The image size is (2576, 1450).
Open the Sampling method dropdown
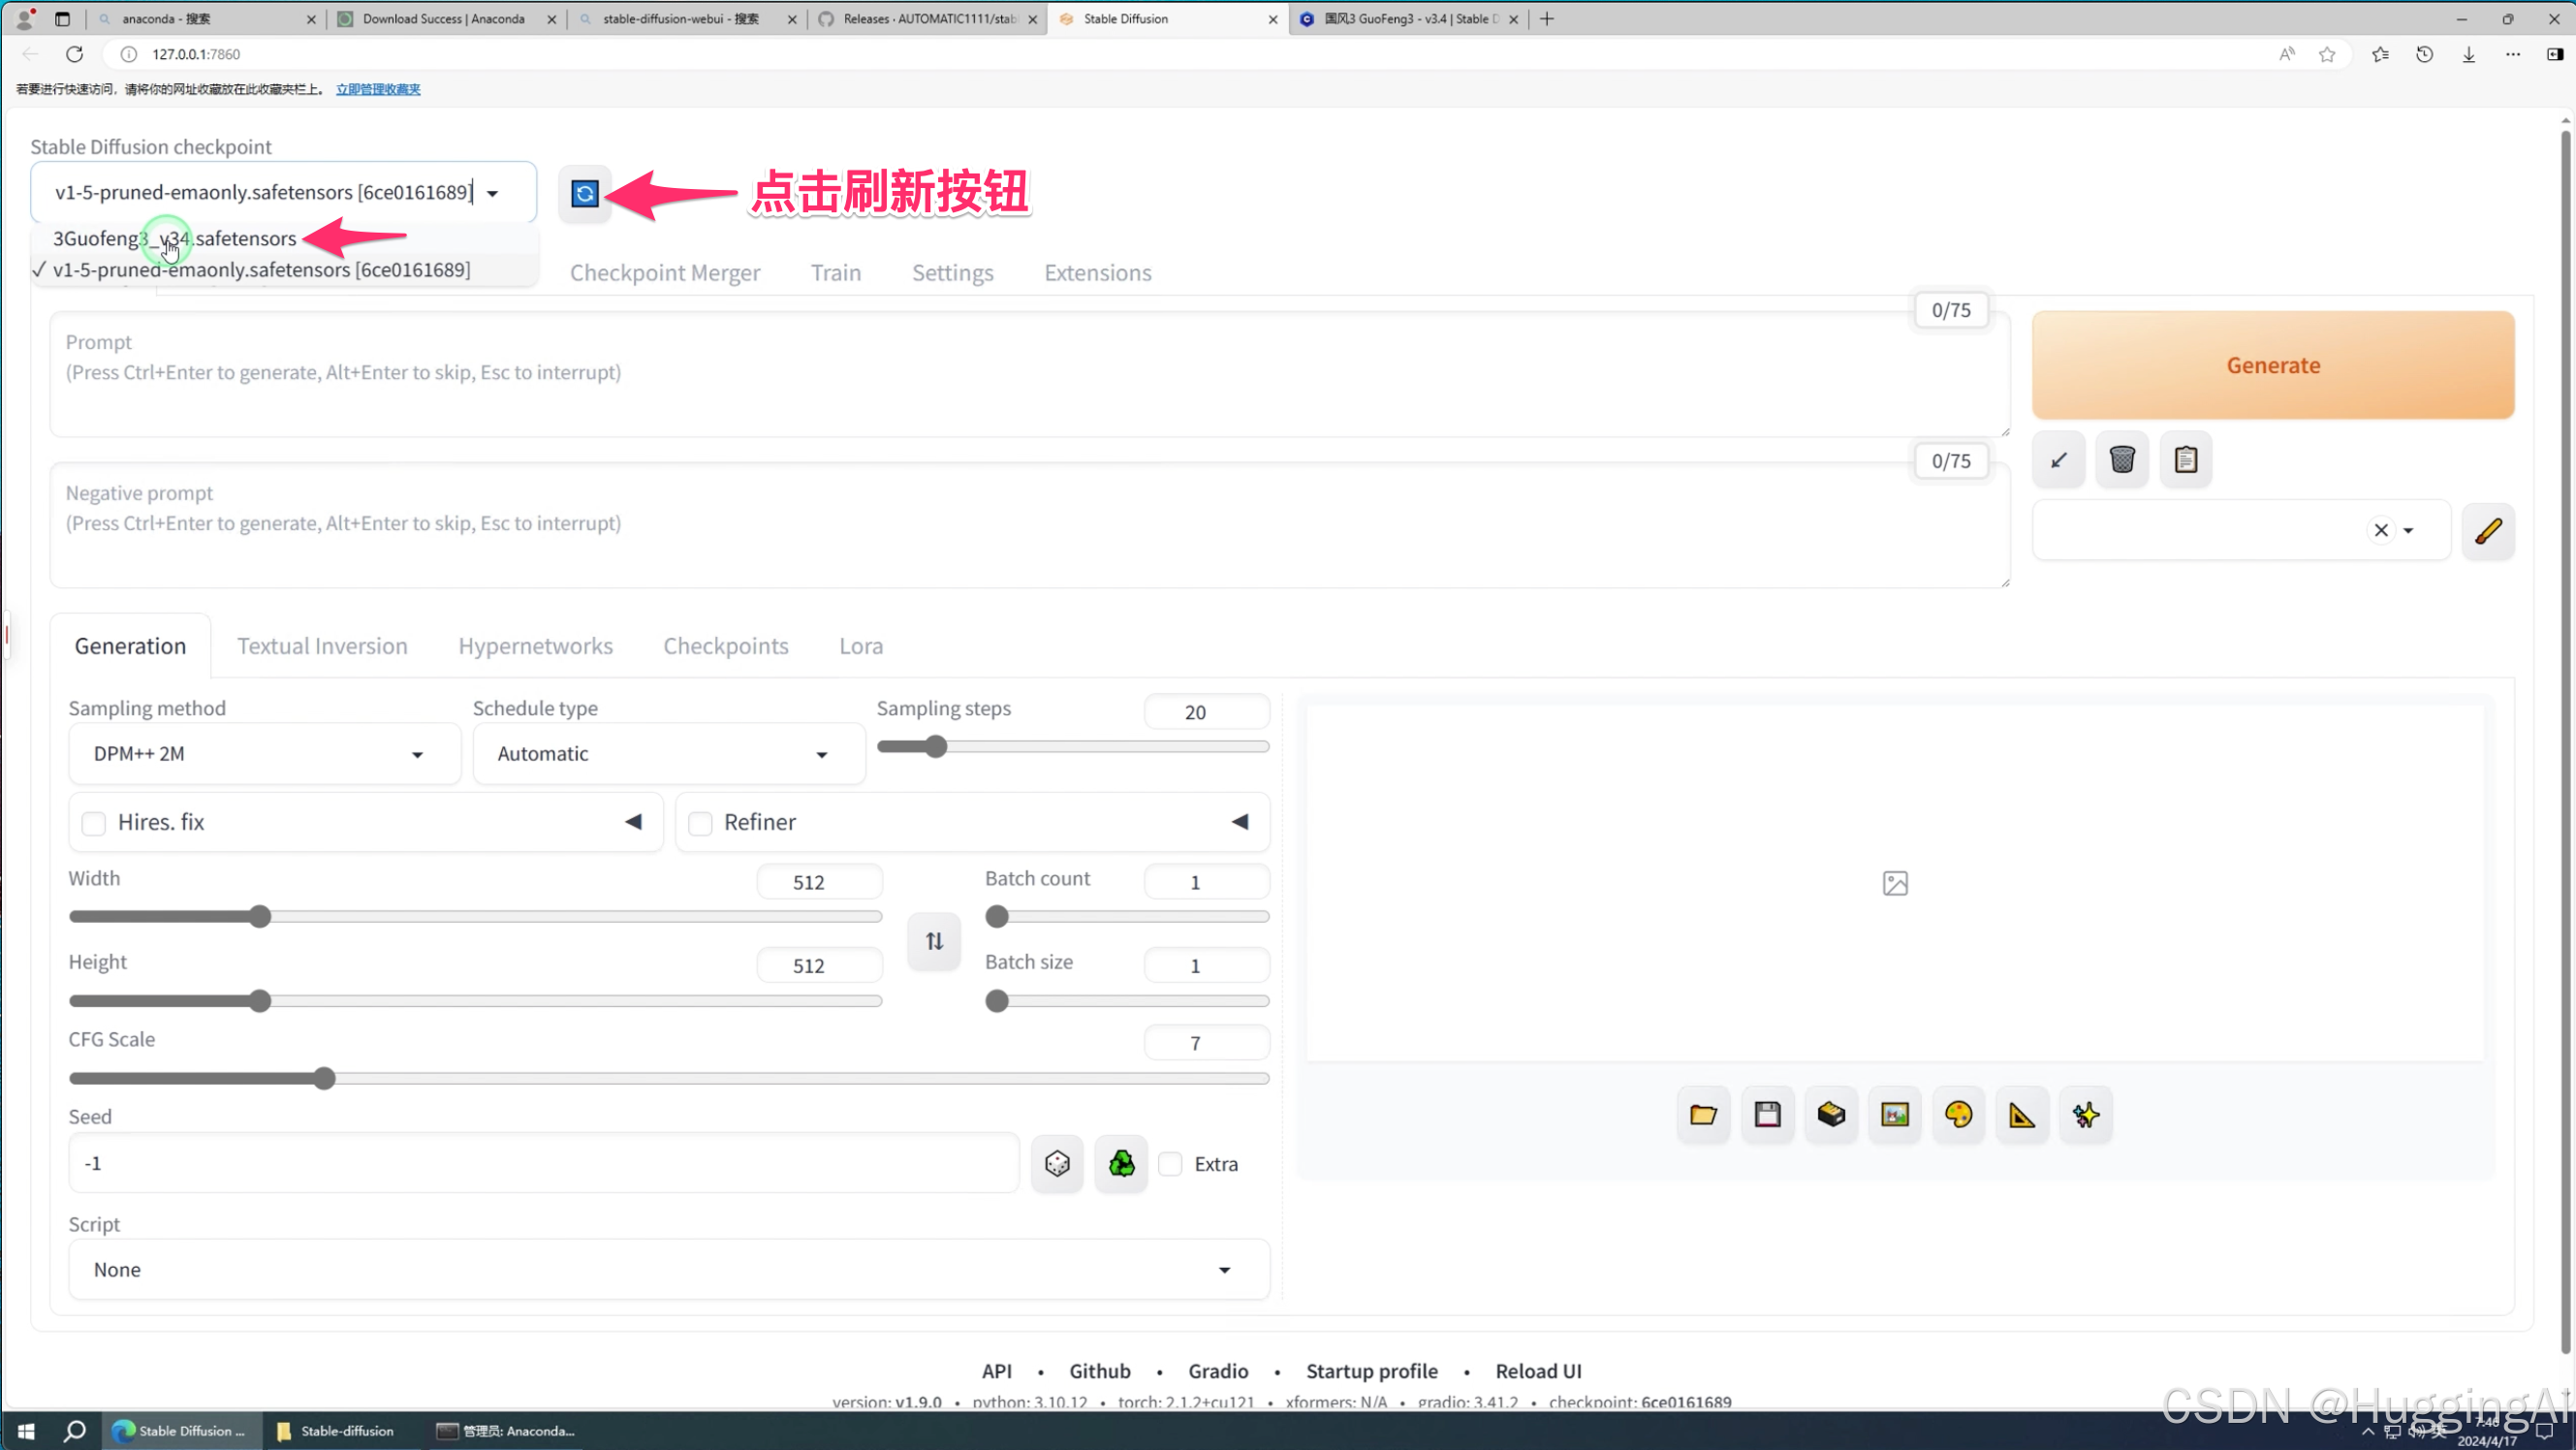point(264,754)
